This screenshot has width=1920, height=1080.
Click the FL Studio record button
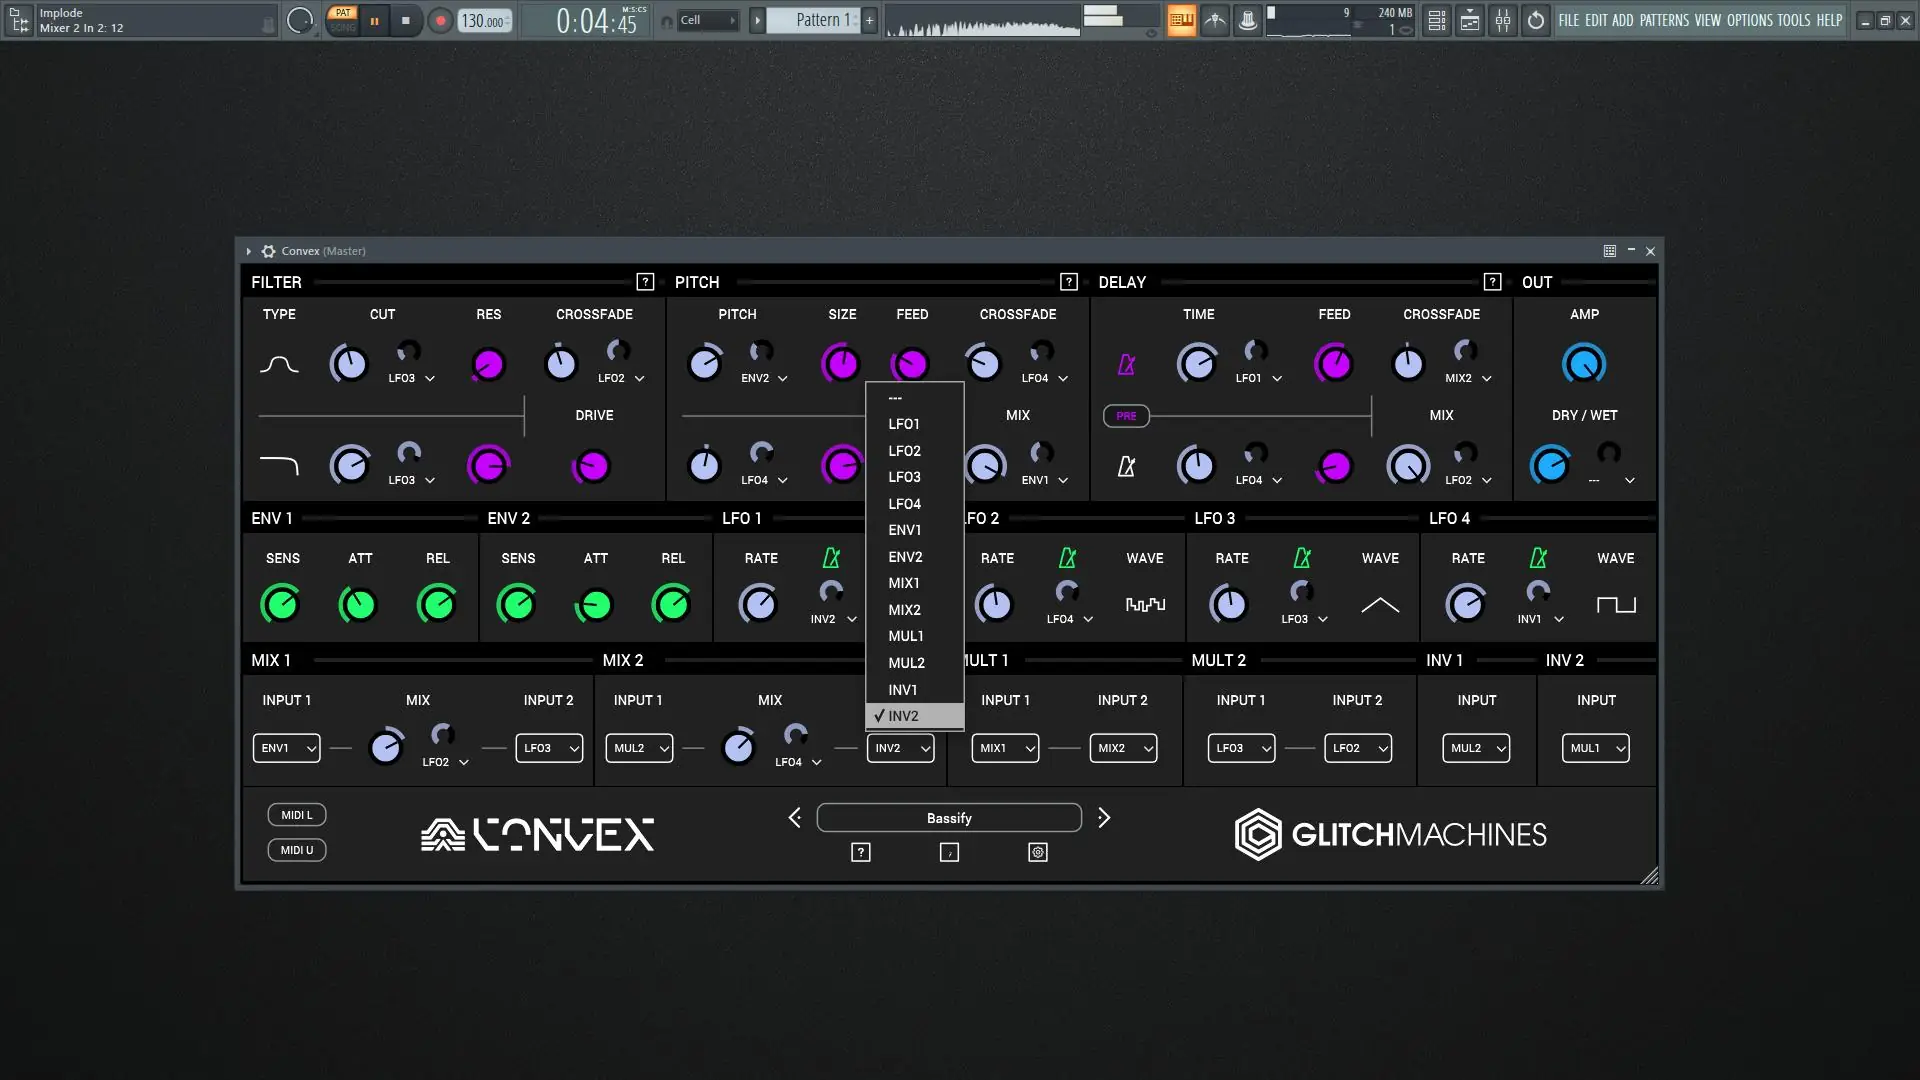440,20
